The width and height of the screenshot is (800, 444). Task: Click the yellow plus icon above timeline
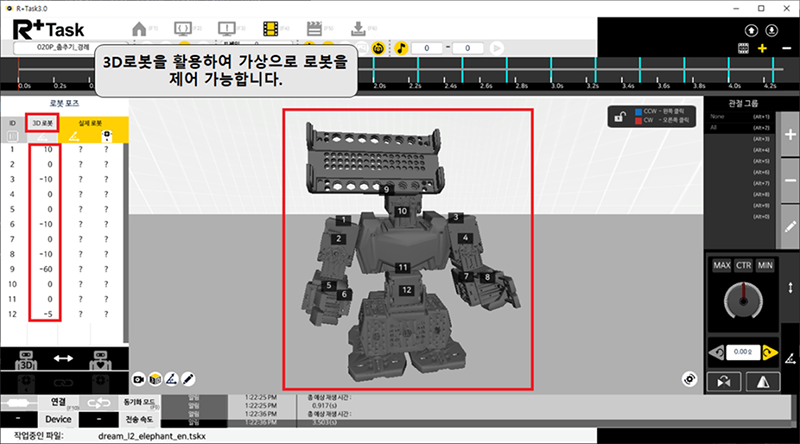pos(762,48)
